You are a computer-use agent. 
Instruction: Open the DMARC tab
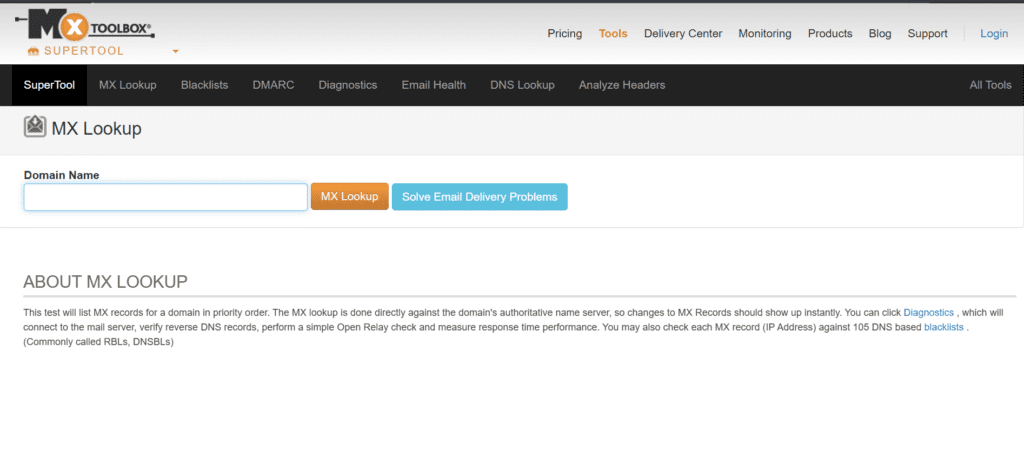[274, 85]
